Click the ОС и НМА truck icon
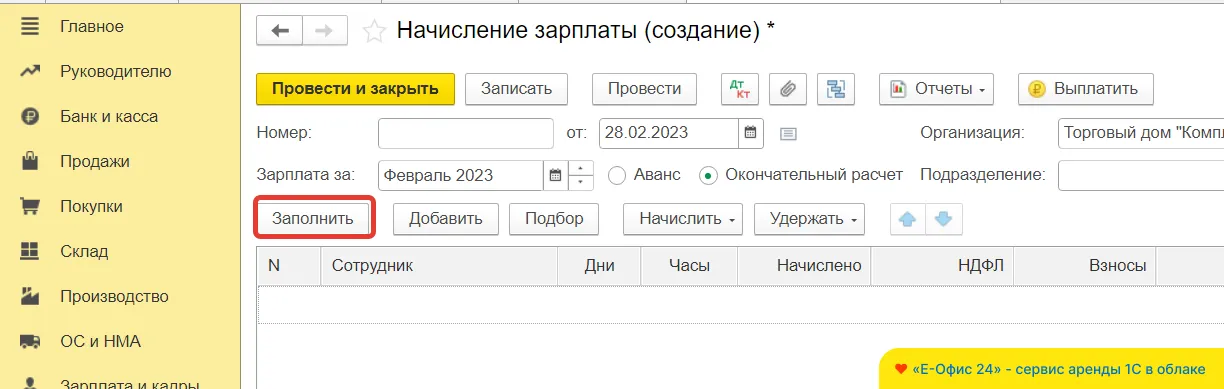The height and width of the screenshot is (389, 1224). (x=30, y=342)
